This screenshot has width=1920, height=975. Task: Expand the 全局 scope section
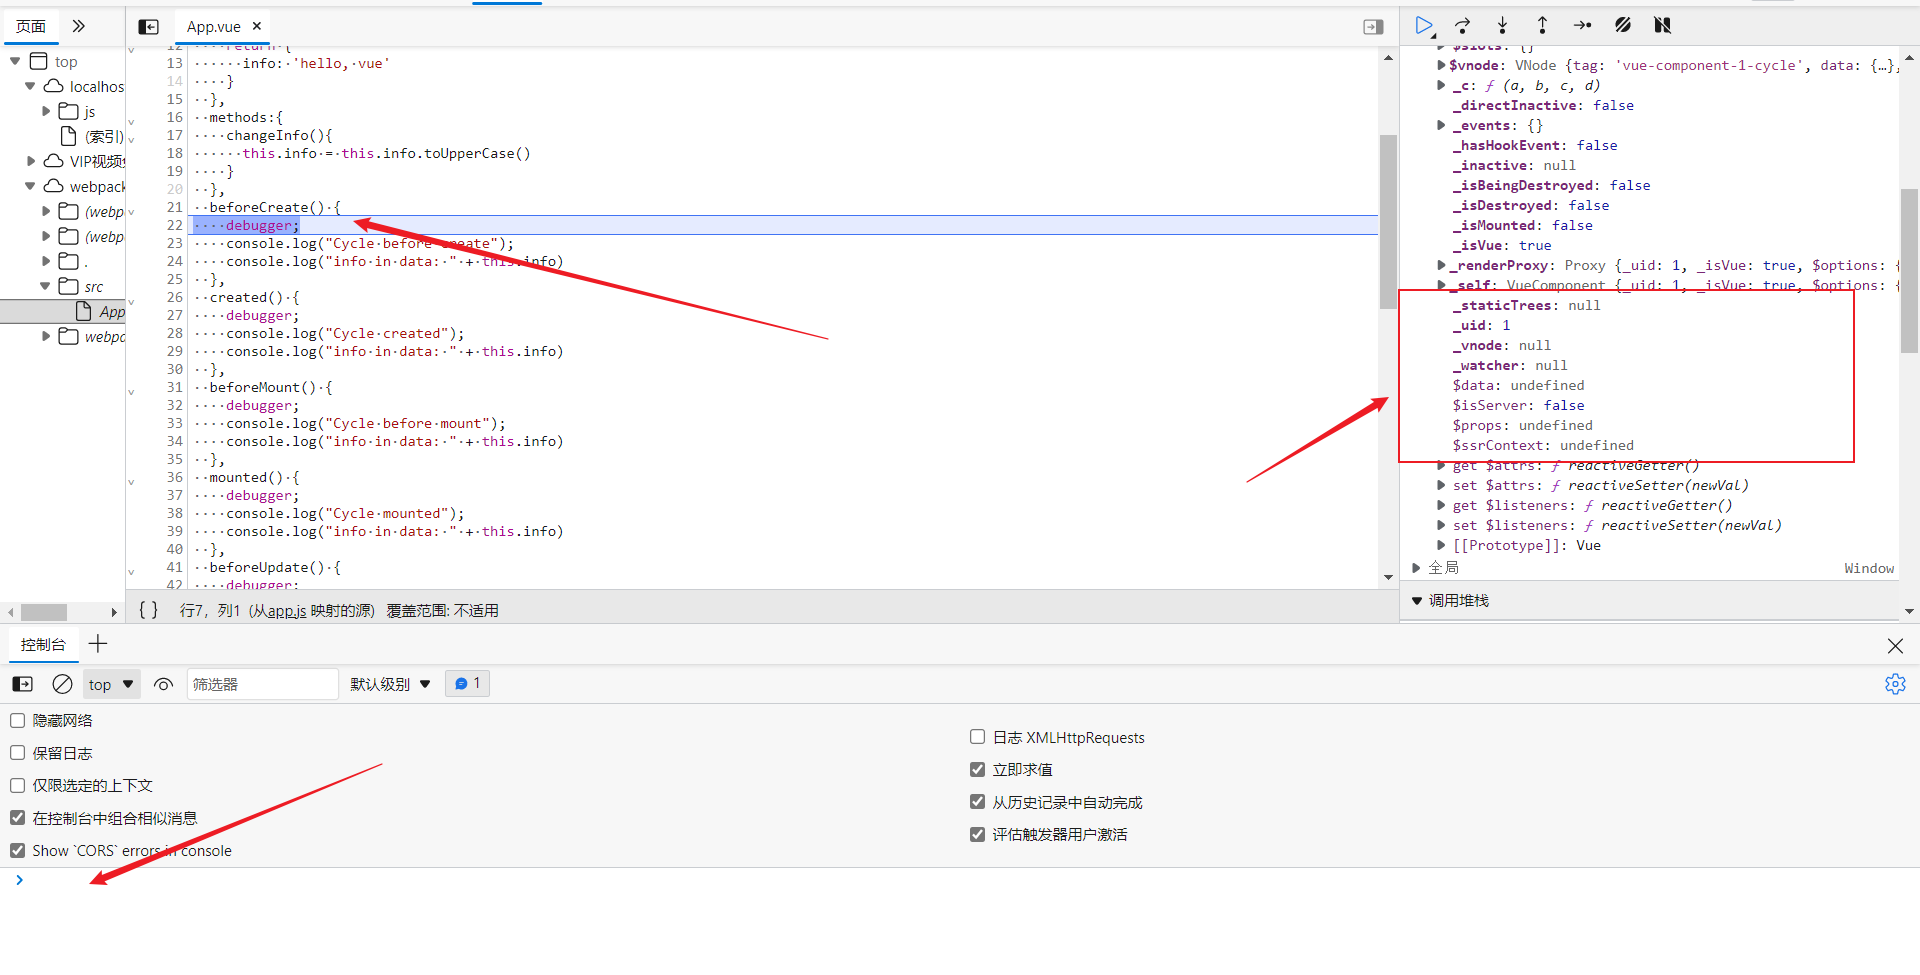click(x=1417, y=568)
